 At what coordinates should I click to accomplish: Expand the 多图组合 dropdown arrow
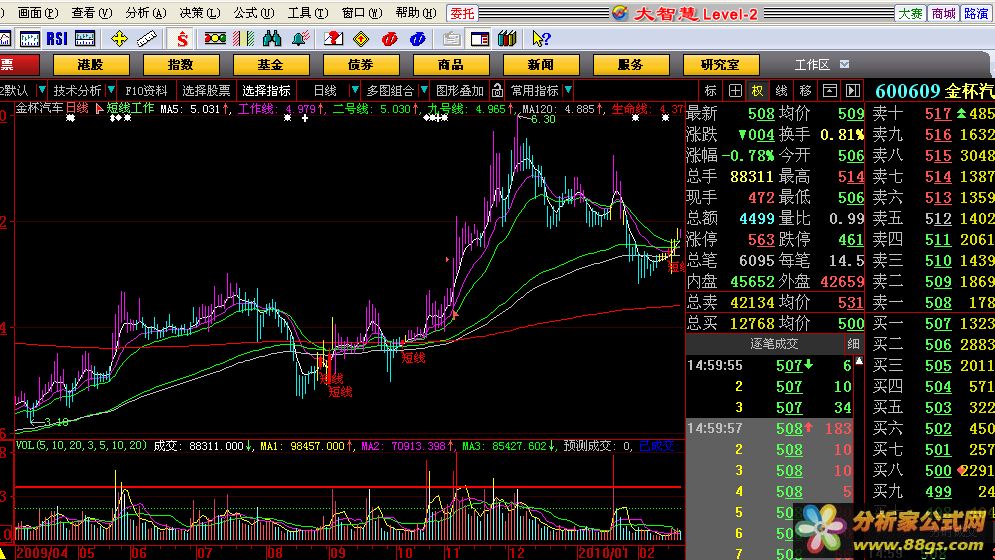pos(424,90)
